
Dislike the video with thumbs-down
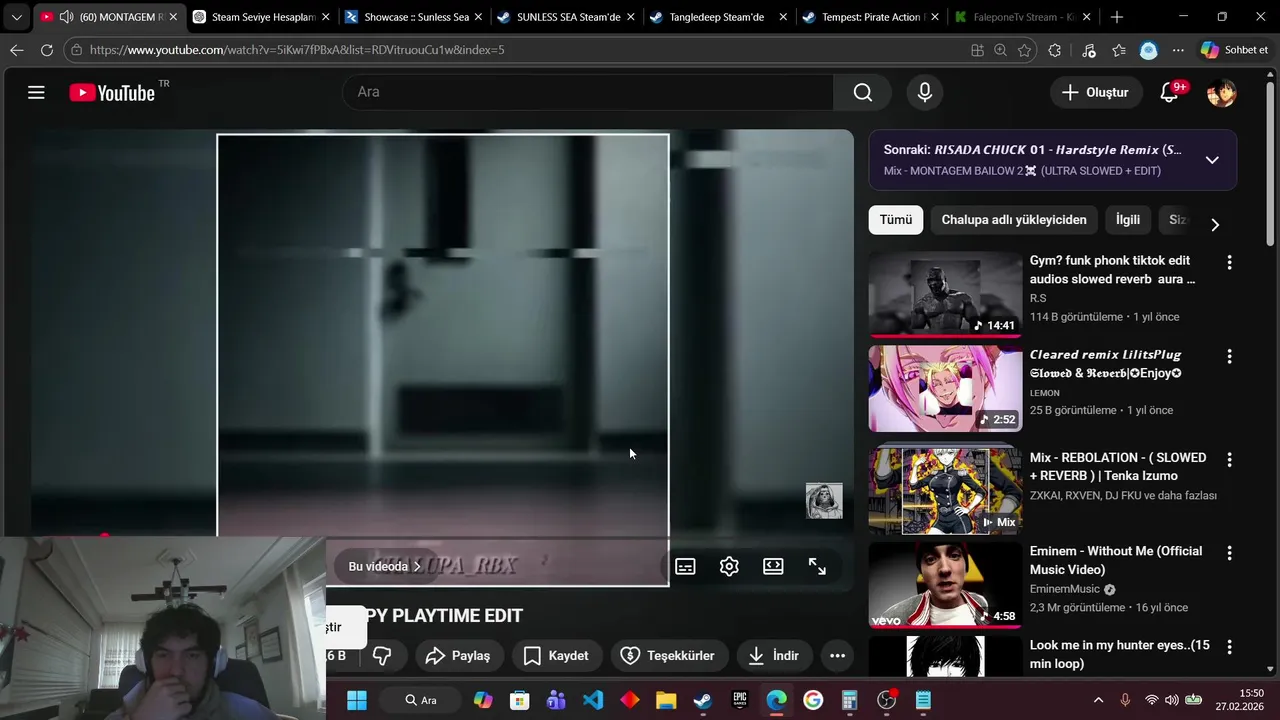point(381,656)
